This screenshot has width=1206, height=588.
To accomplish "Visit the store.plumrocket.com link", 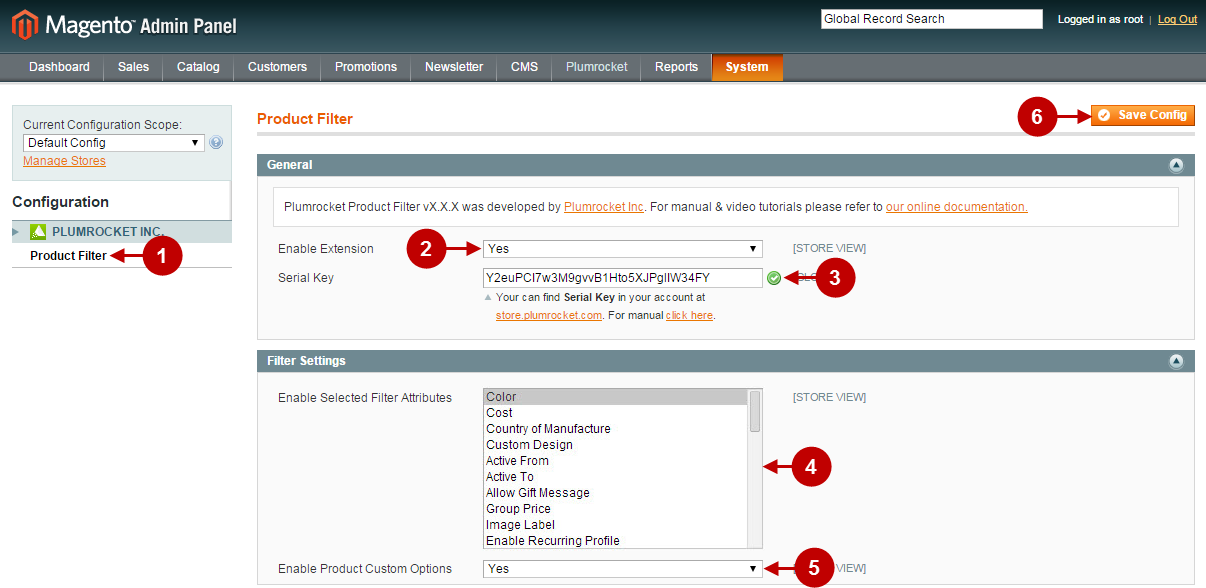I will click(549, 315).
